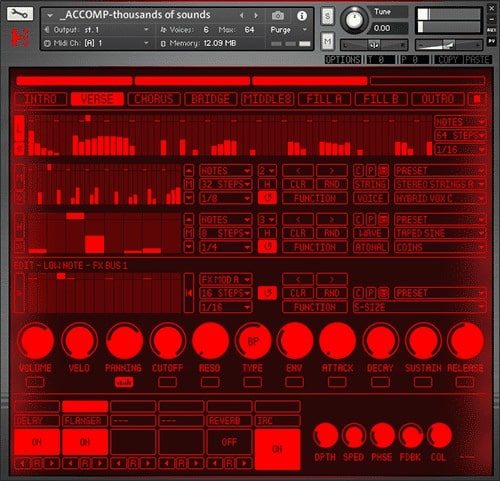This screenshot has width=500, height=481.
Task: Open the 32 STEPS dropdown
Action: pos(225,184)
